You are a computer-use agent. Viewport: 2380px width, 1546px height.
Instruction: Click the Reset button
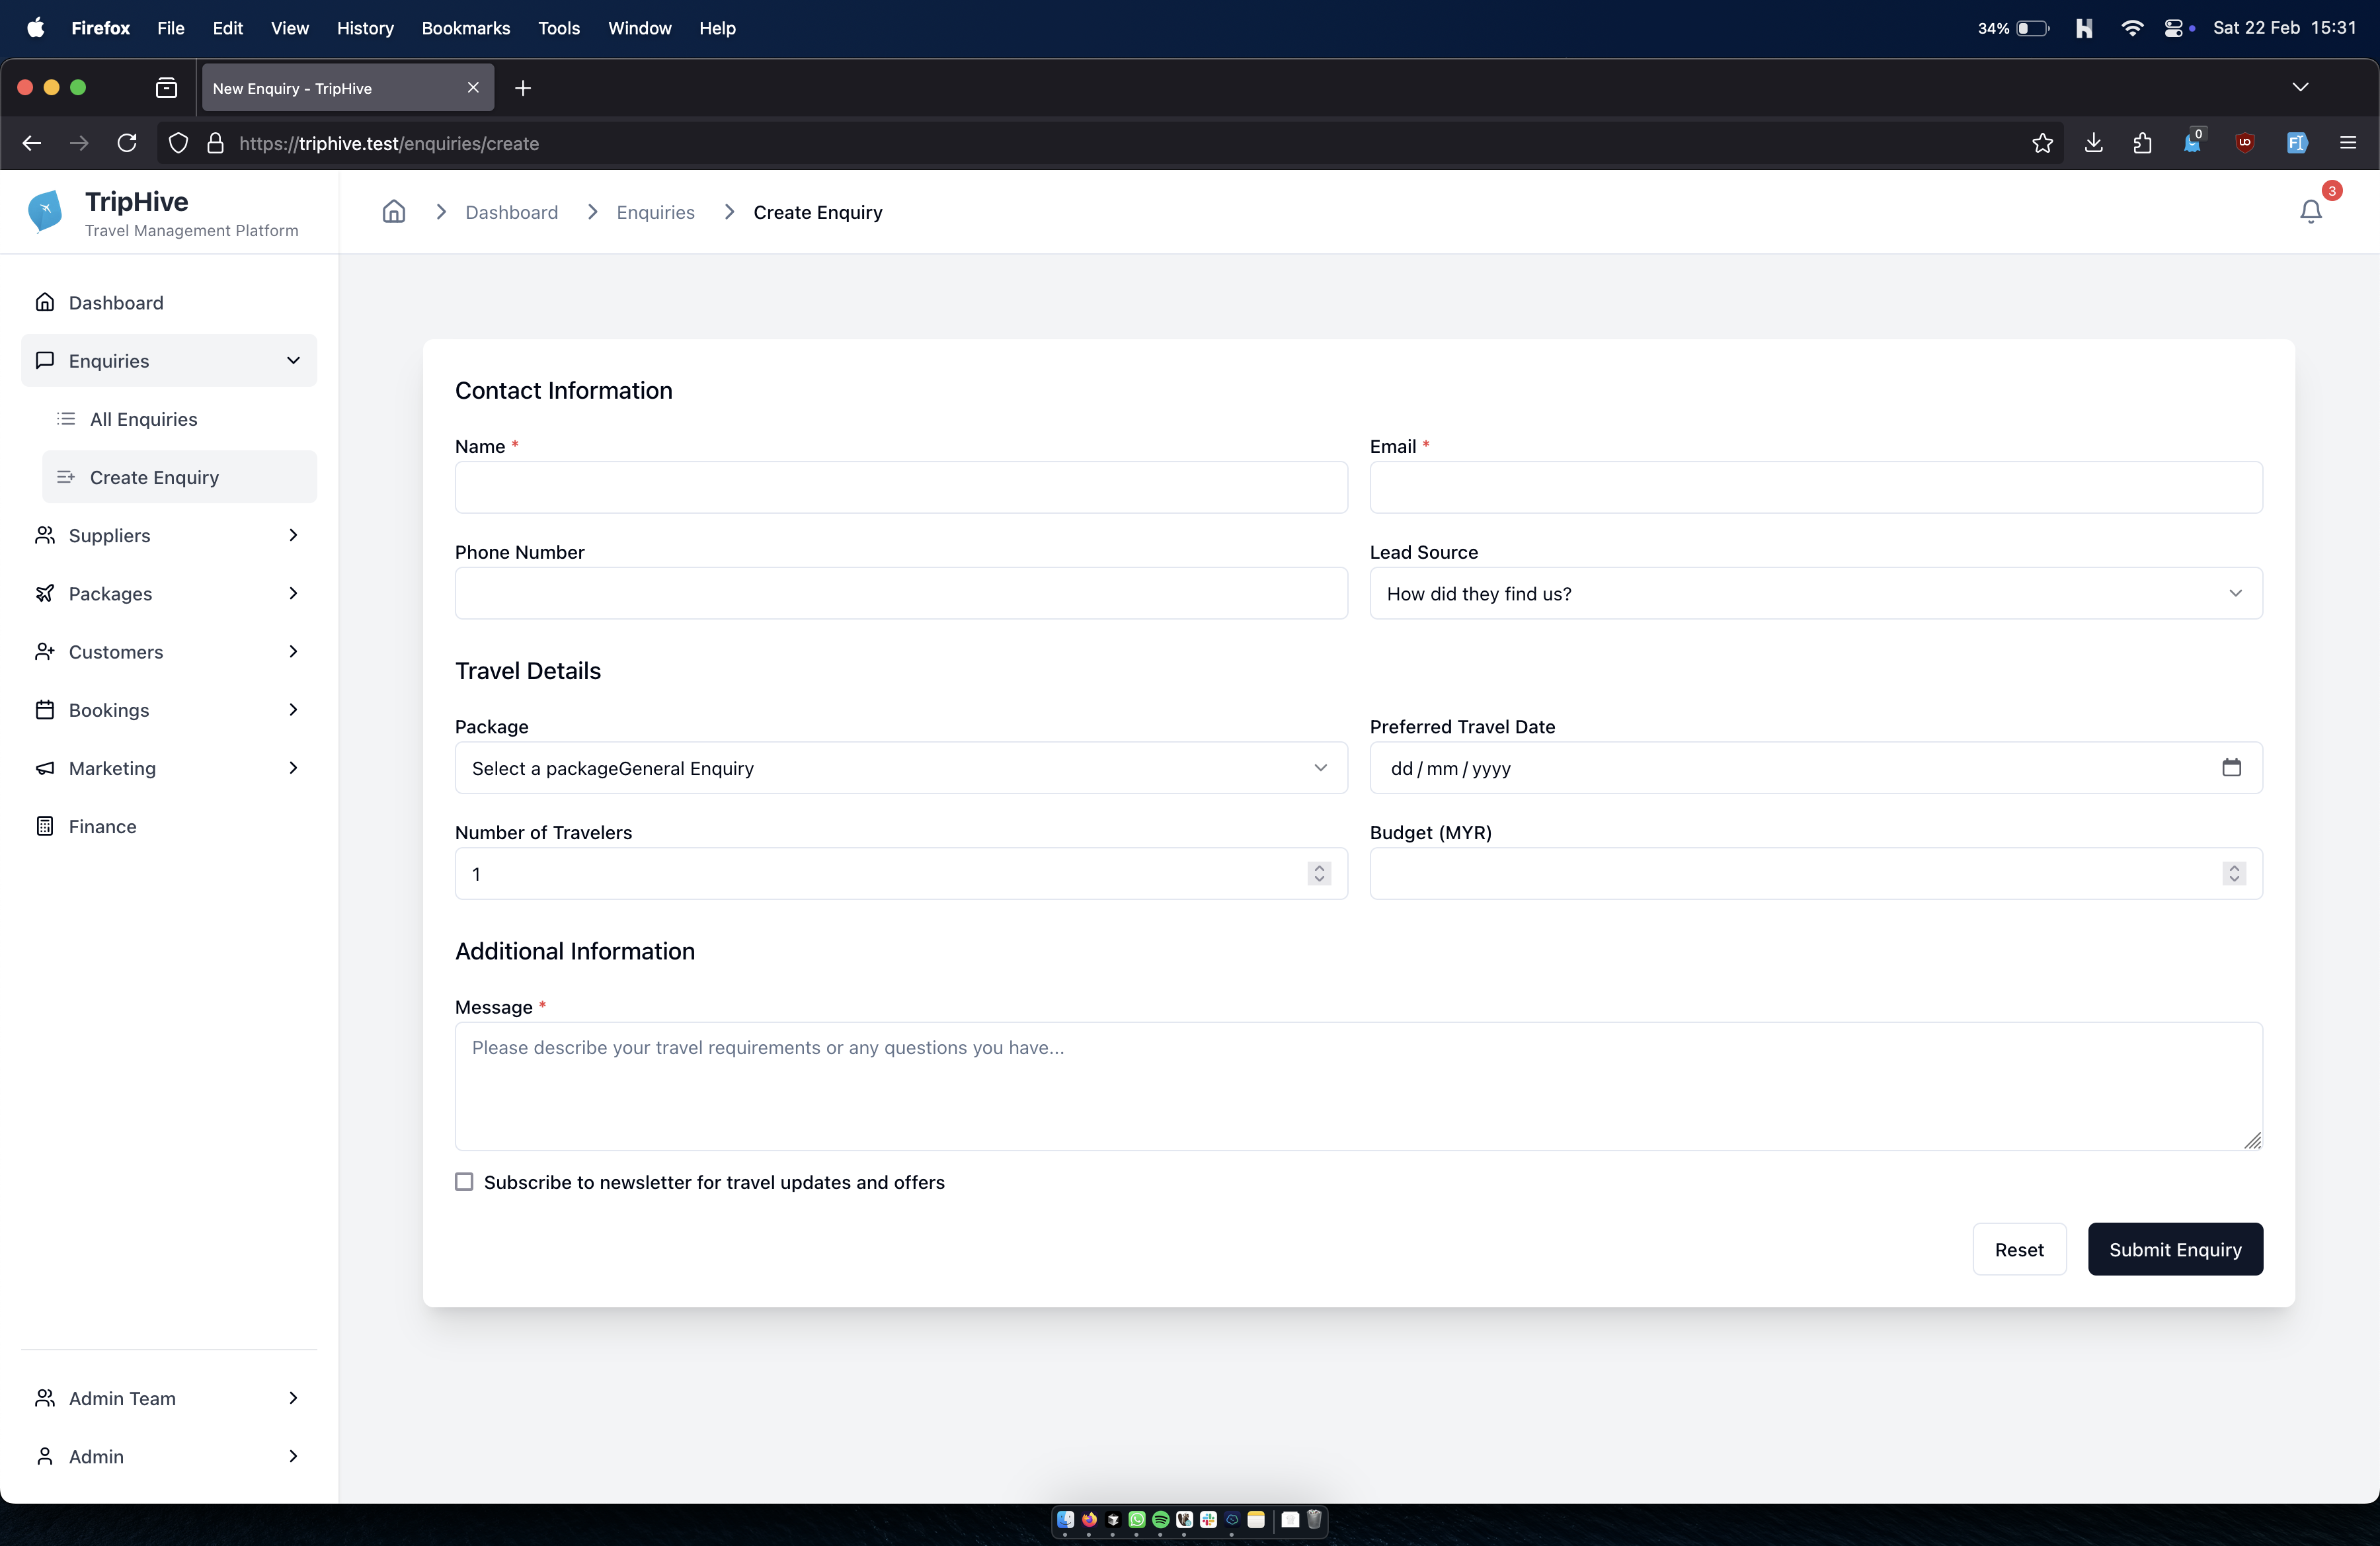(x=2018, y=1248)
